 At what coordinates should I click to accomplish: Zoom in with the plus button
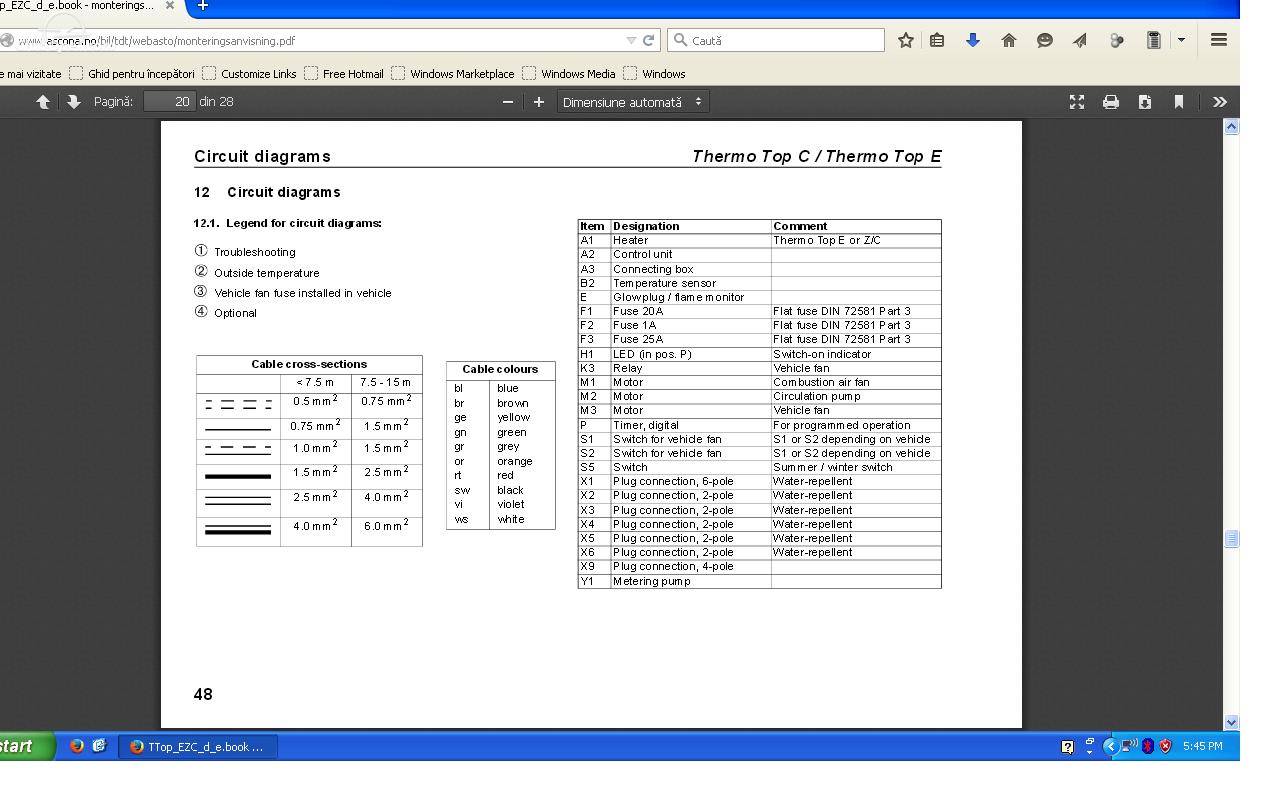(x=539, y=102)
